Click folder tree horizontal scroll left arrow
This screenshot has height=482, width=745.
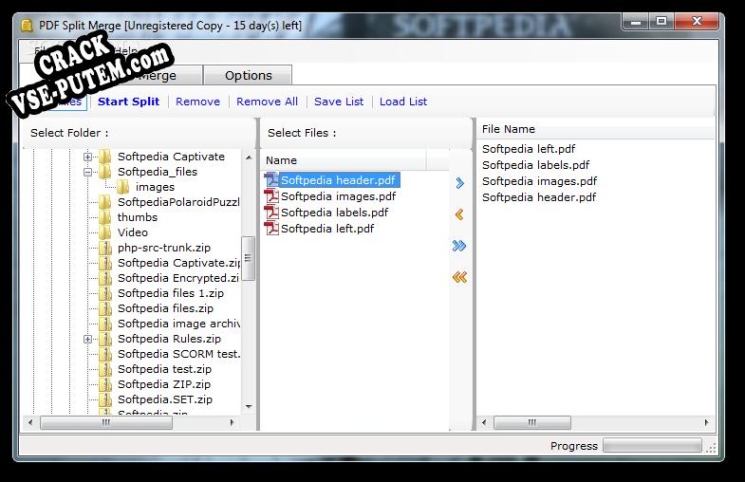30,422
